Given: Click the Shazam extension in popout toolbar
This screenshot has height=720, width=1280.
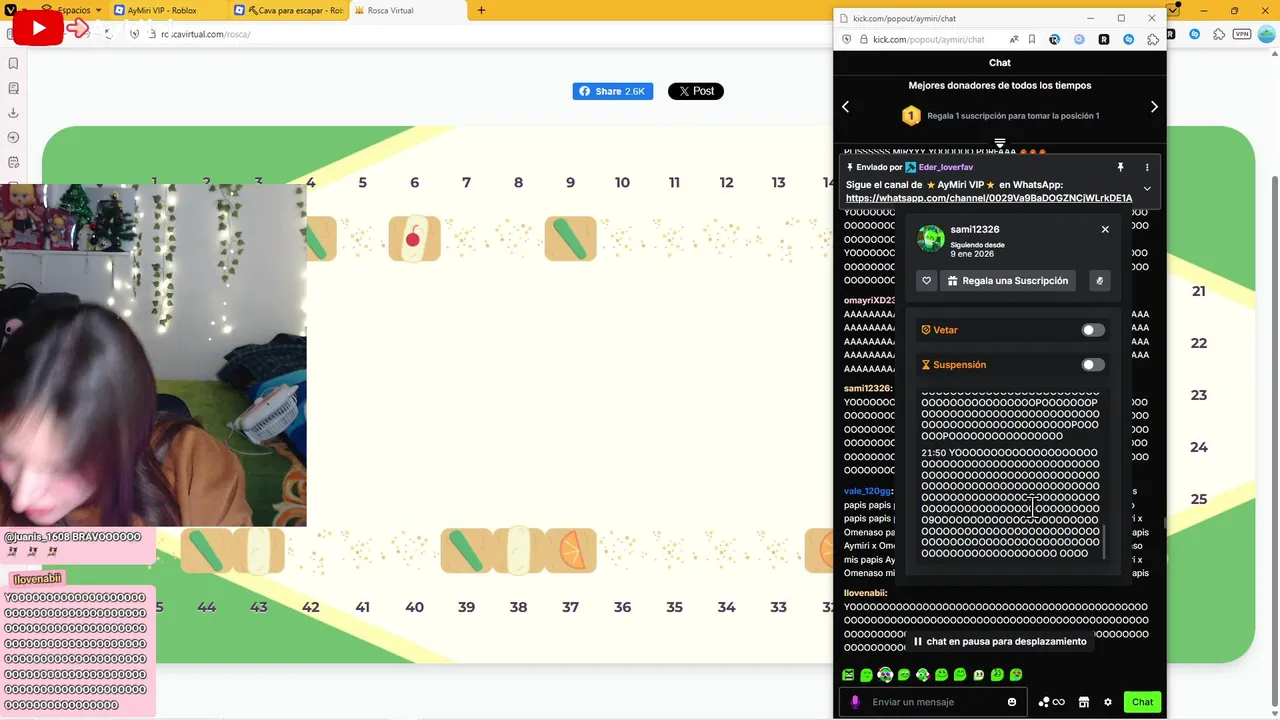Looking at the screenshot, I should click(x=1128, y=40).
